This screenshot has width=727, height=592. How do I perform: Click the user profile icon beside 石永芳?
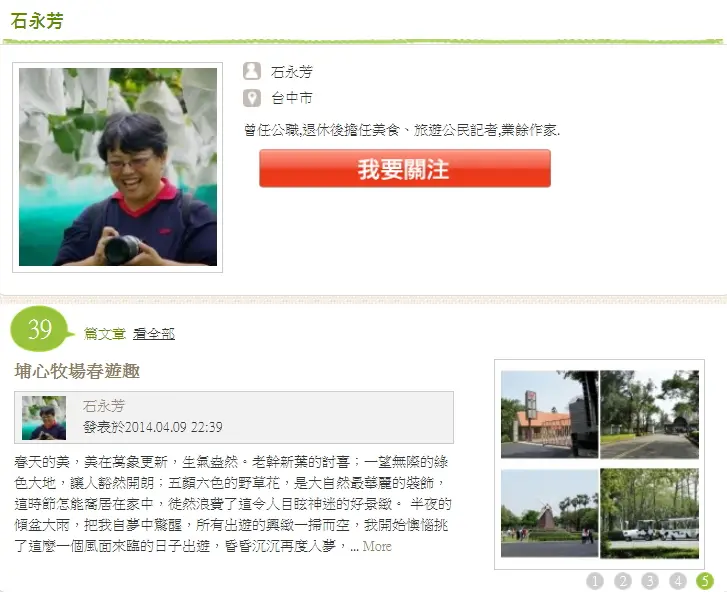pyautogui.click(x=252, y=71)
